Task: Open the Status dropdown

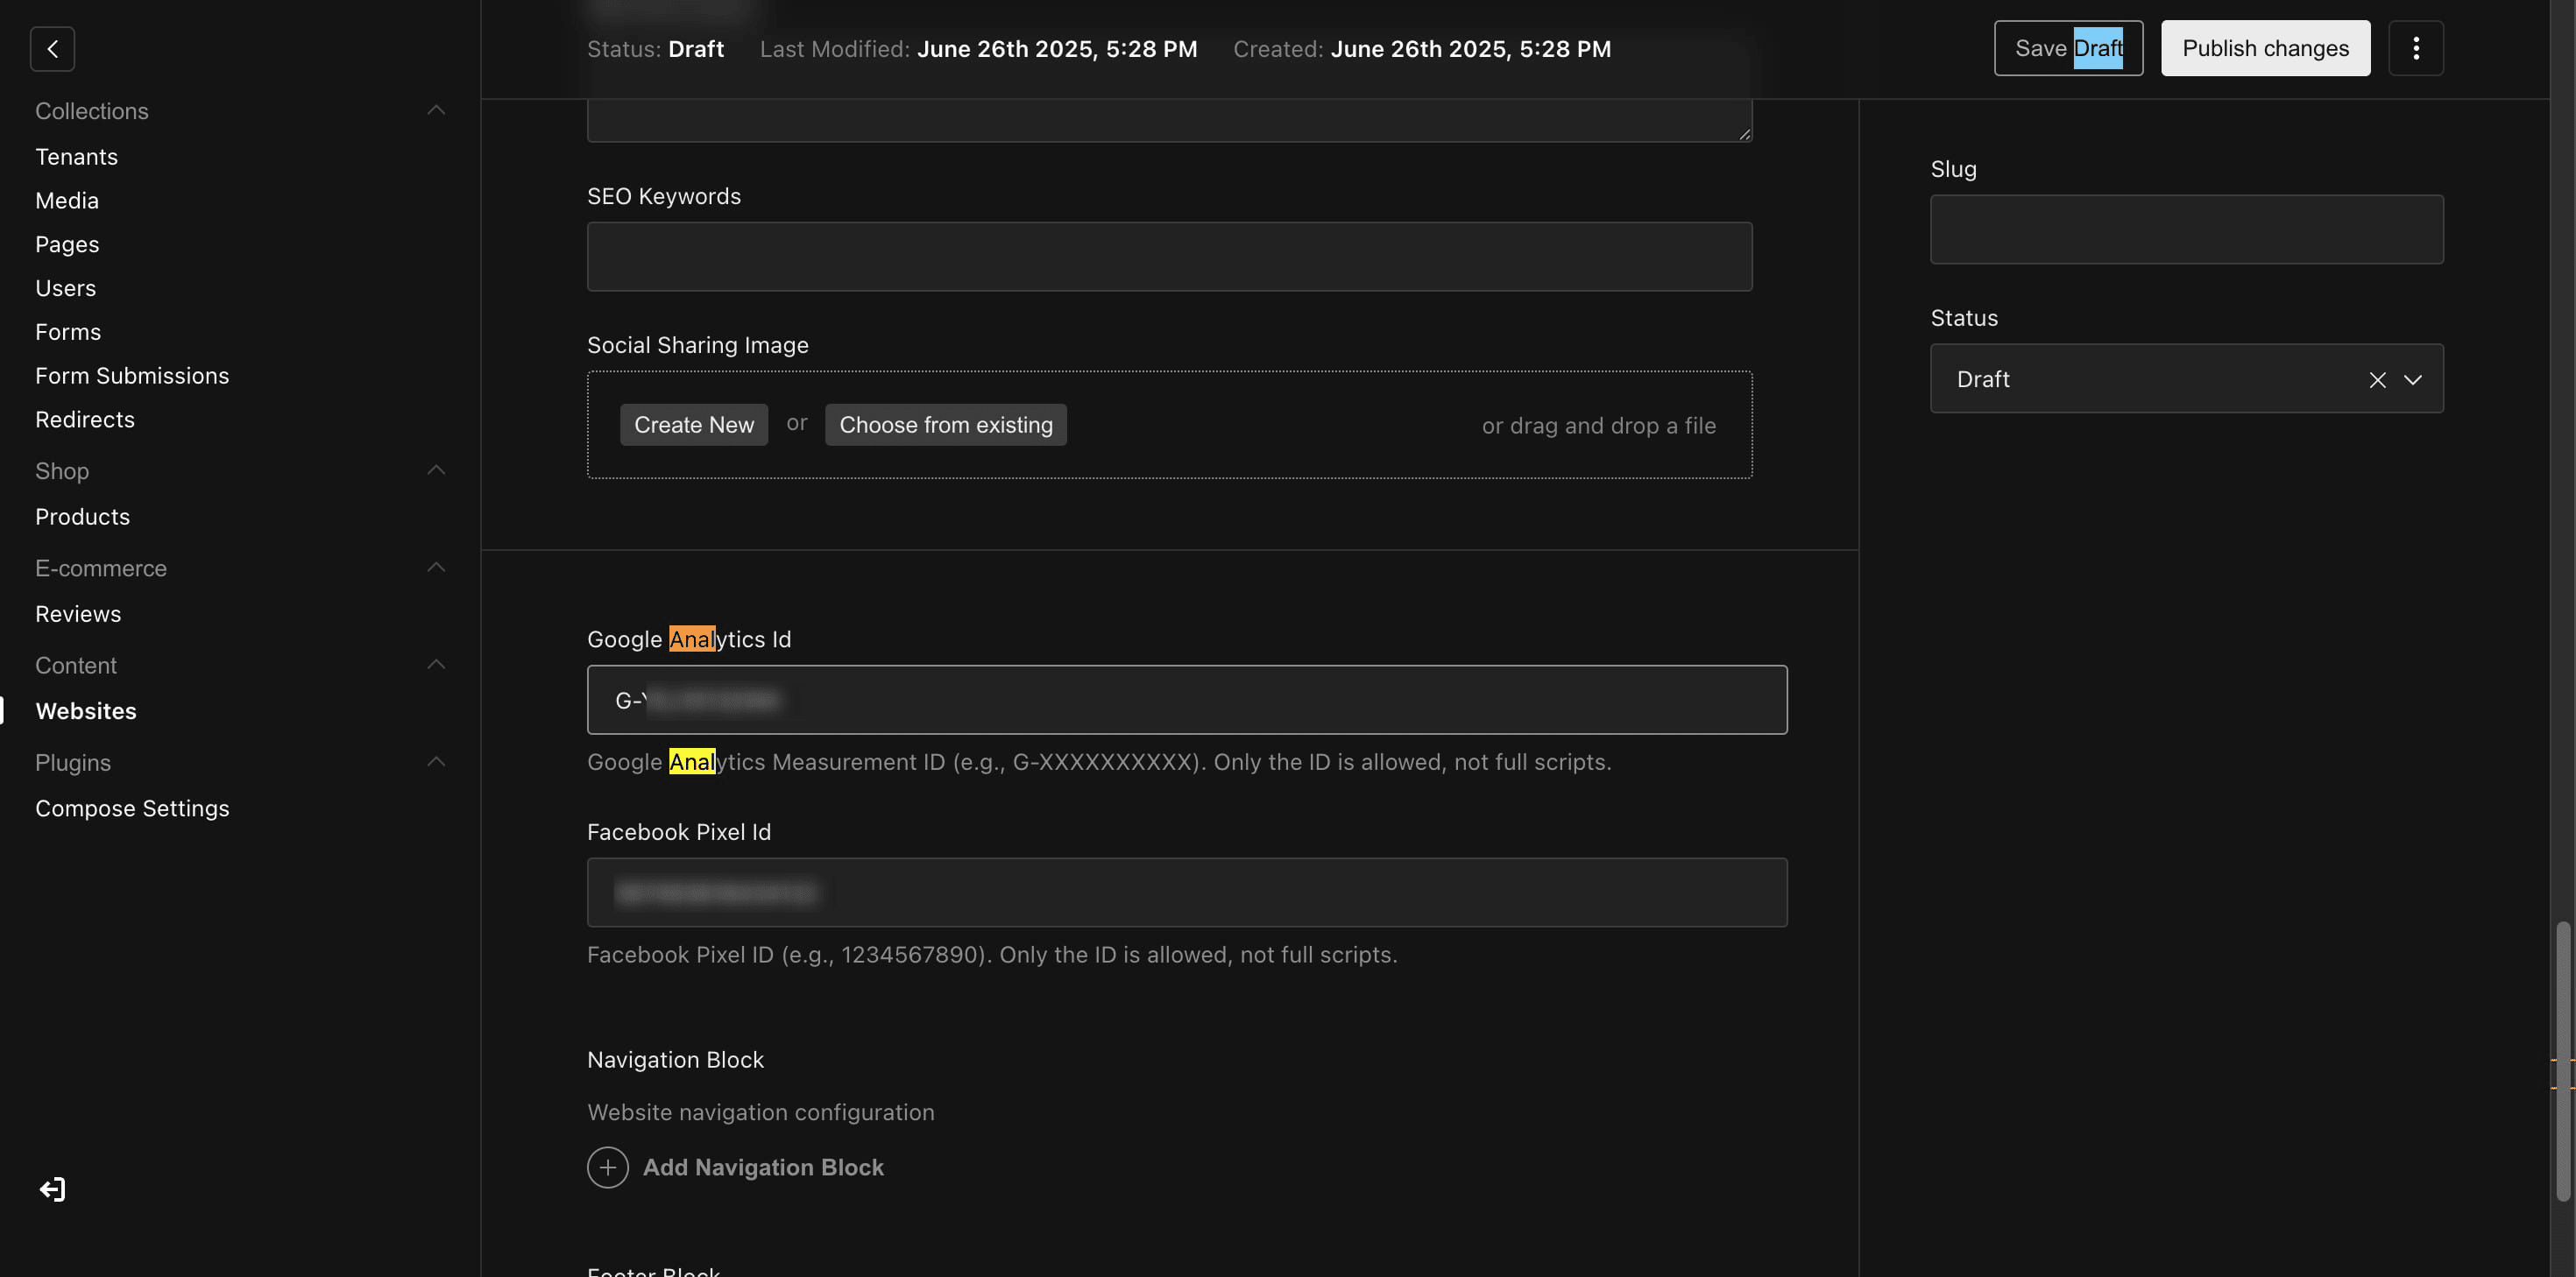Action: click(2415, 380)
